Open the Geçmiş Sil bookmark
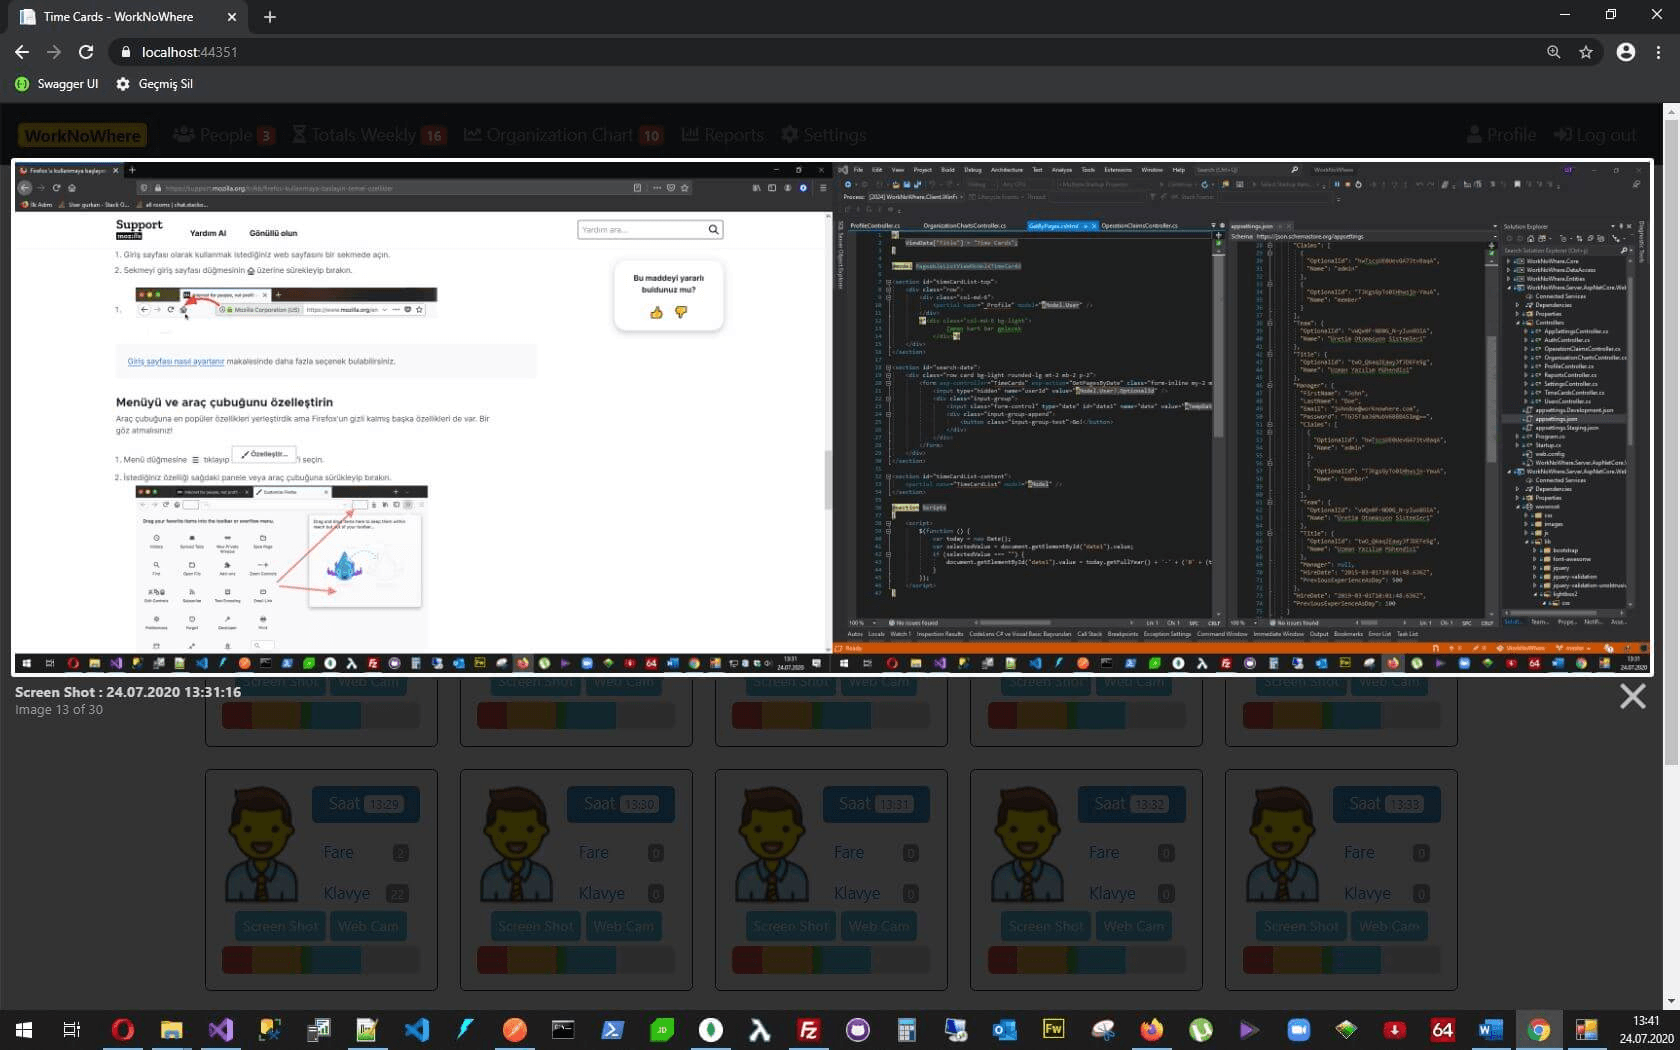This screenshot has height=1050, width=1680. [x=154, y=84]
